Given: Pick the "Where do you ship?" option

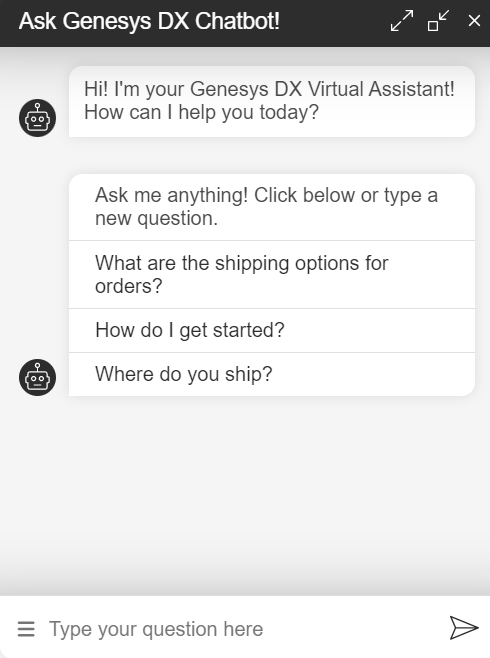Looking at the screenshot, I should pyautogui.click(x=272, y=374).
